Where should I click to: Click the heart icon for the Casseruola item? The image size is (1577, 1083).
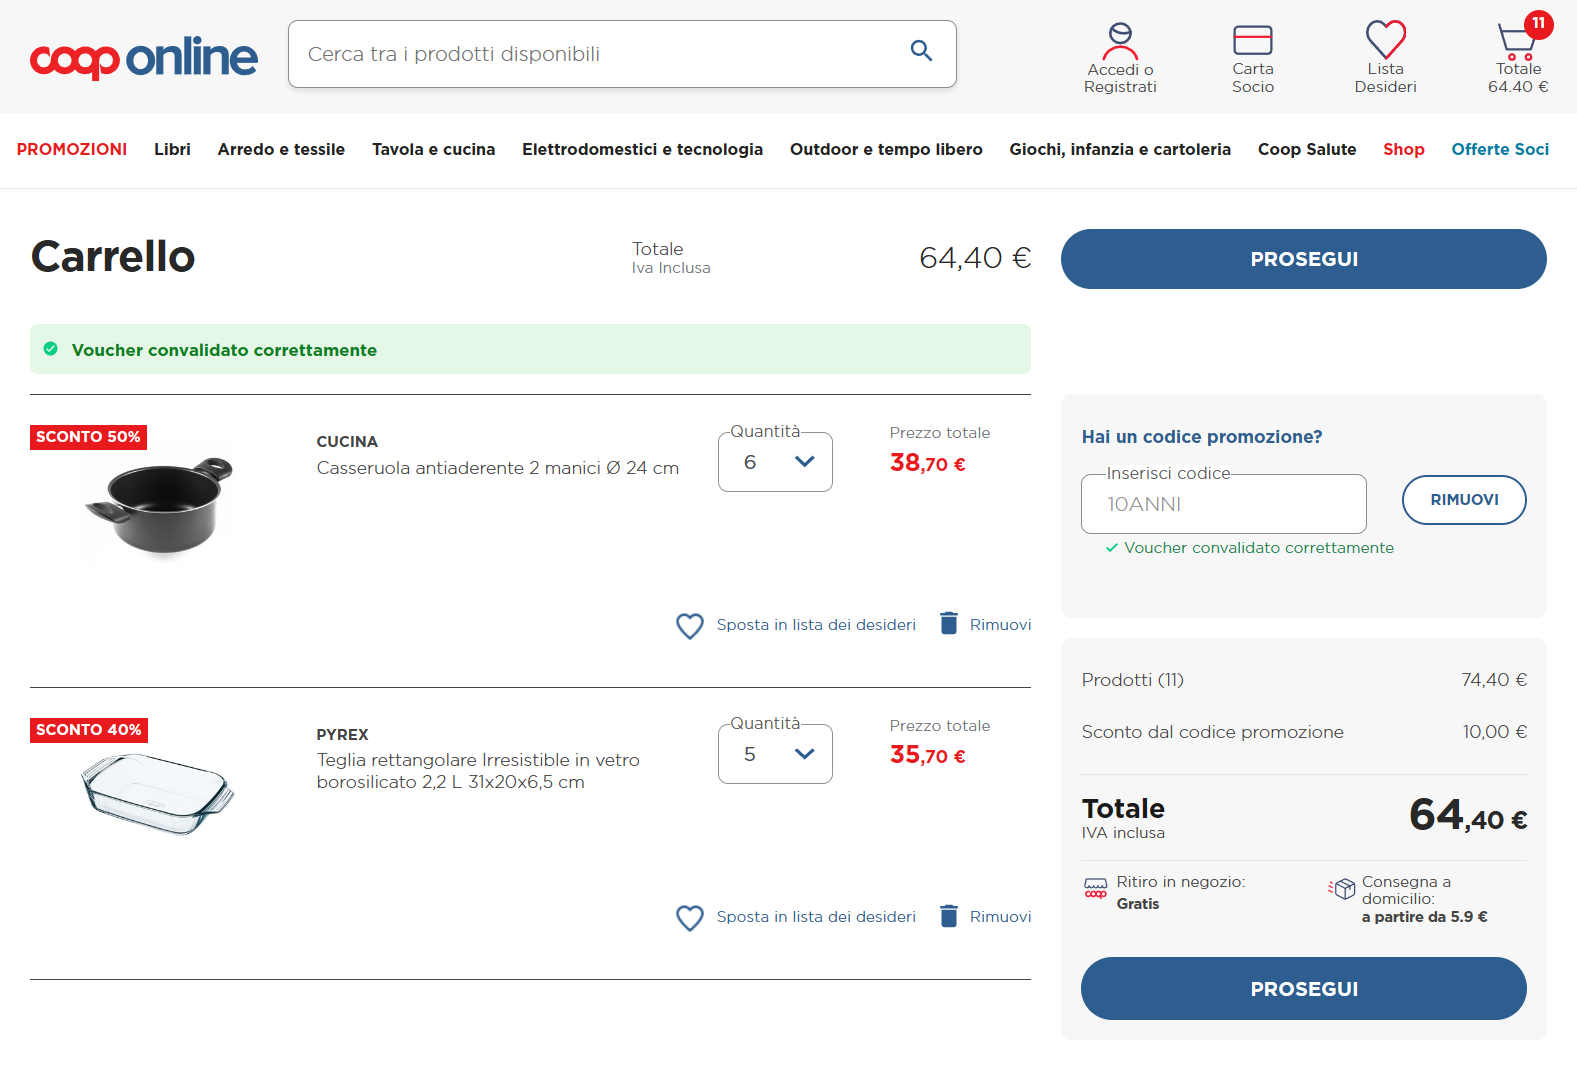click(690, 626)
